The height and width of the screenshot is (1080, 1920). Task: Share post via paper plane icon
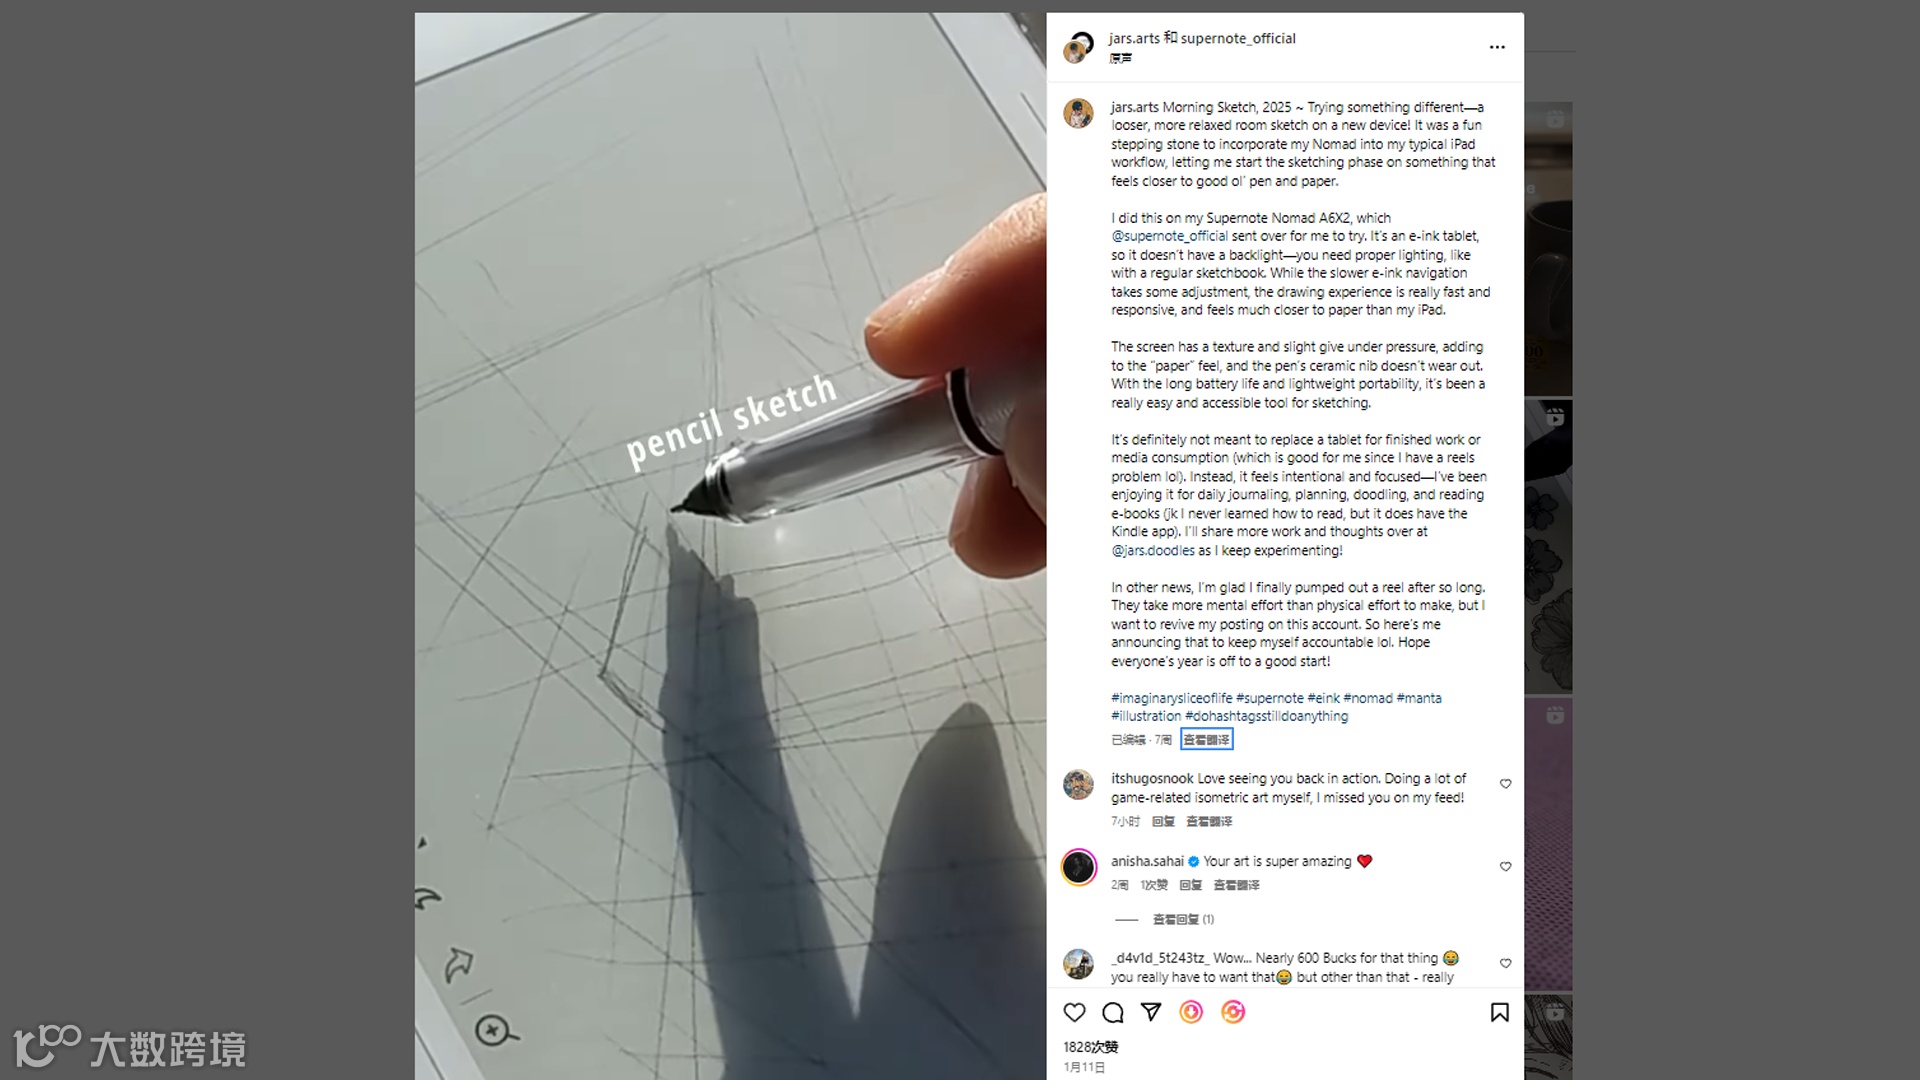coord(1151,1012)
